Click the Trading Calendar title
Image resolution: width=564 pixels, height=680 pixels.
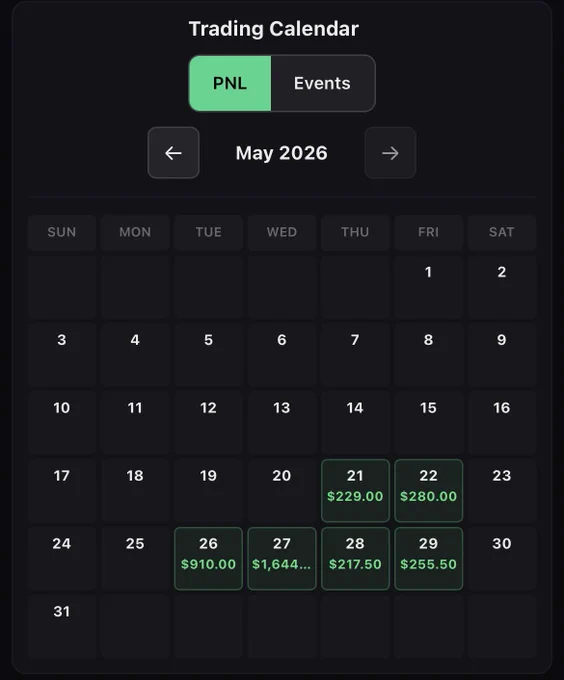pos(274,29)
